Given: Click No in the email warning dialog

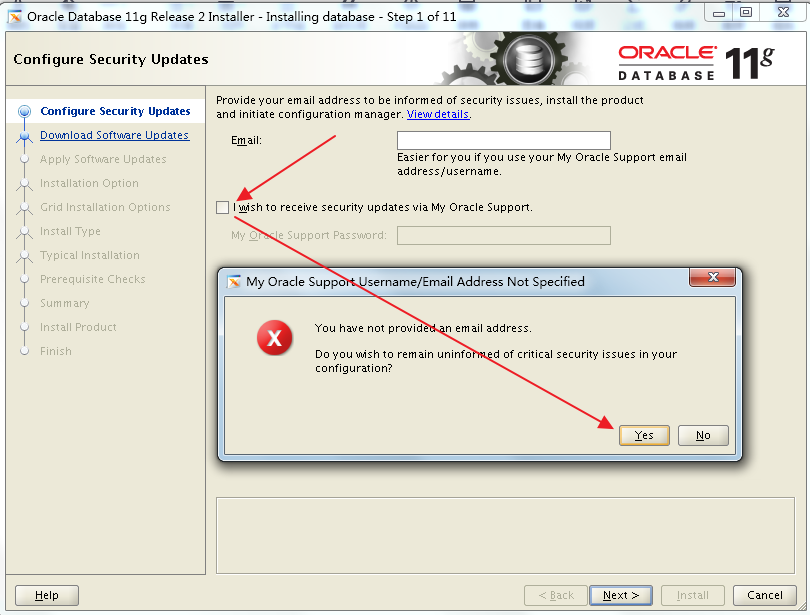Looking at the screenshot, I should [x=703, y=435].
